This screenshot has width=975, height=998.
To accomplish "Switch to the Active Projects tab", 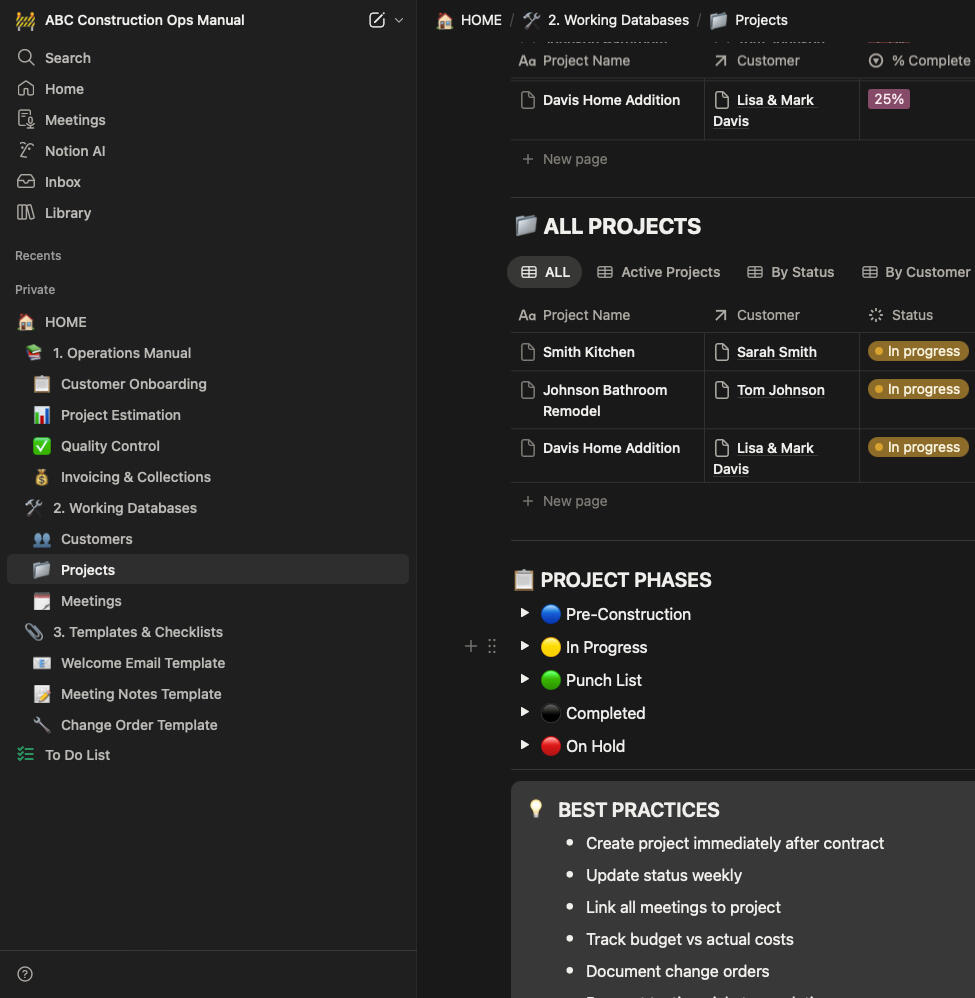I will click(659, 272).
